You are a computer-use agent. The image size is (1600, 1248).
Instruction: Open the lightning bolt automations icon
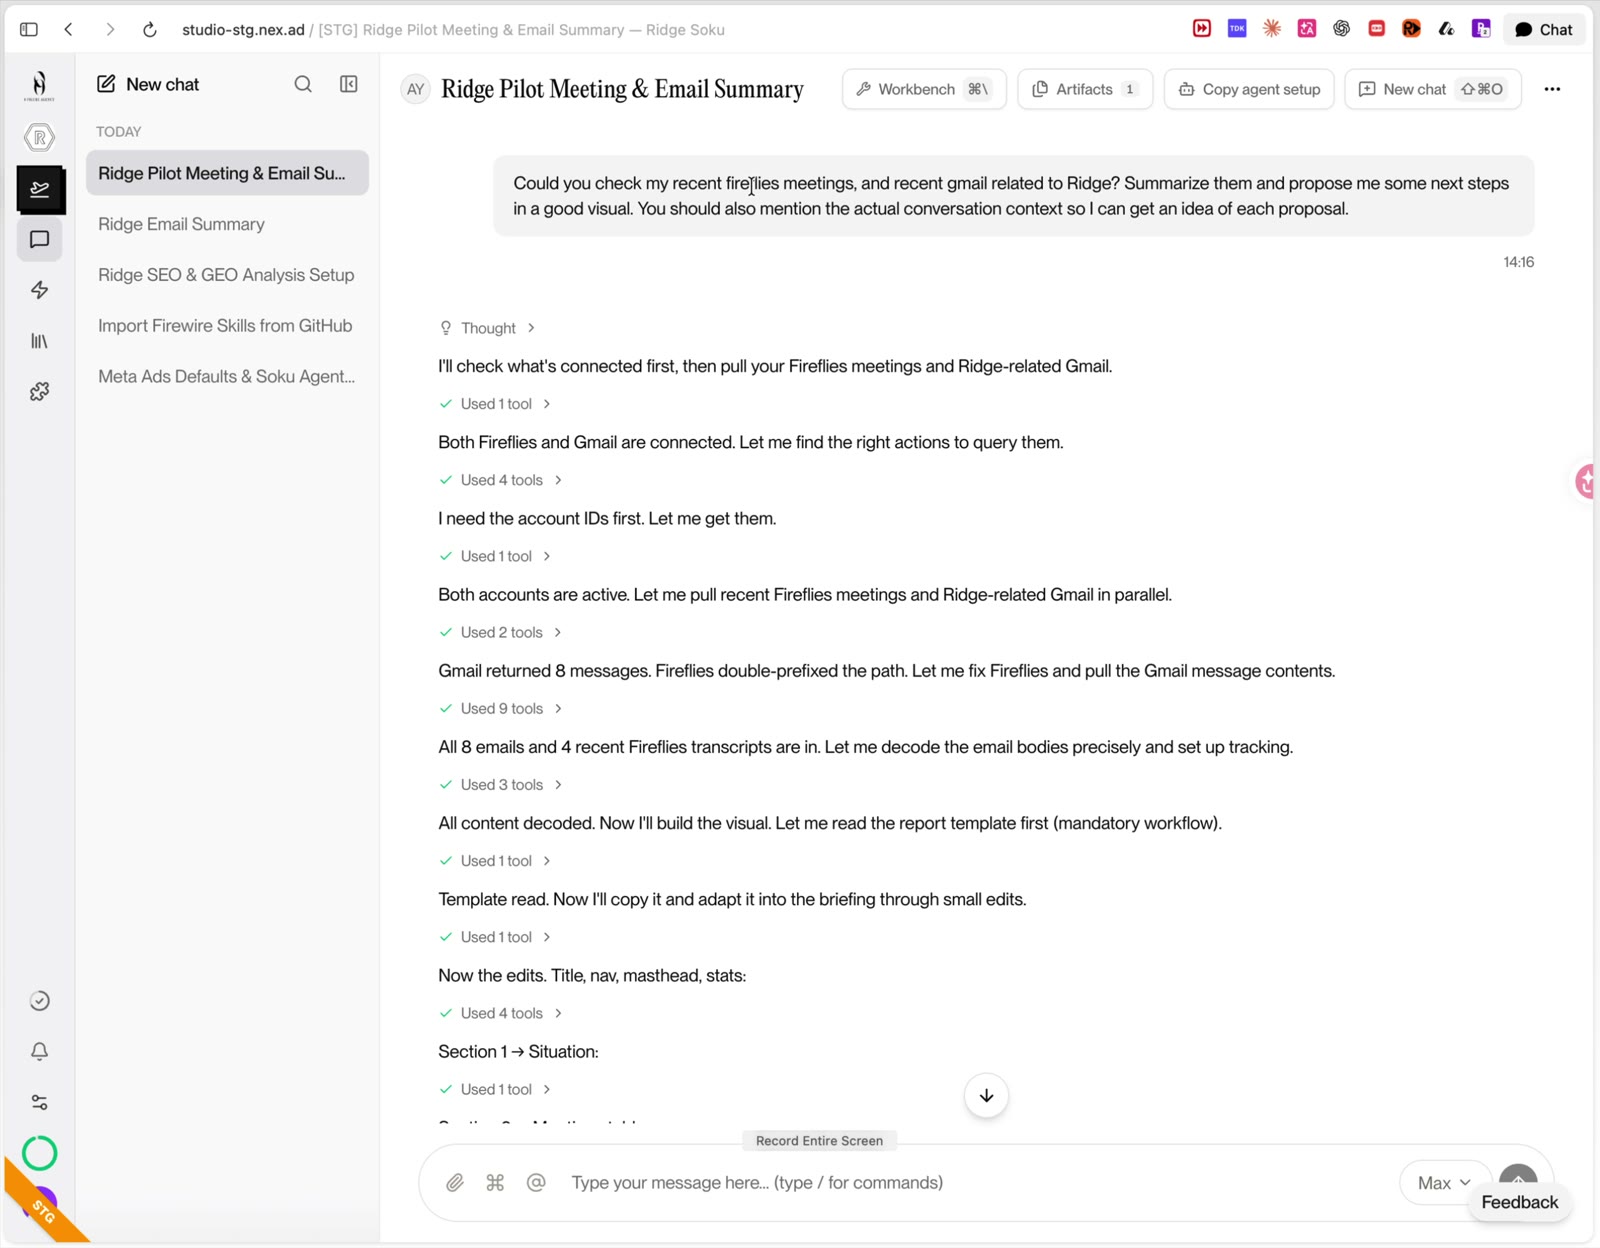40,290
